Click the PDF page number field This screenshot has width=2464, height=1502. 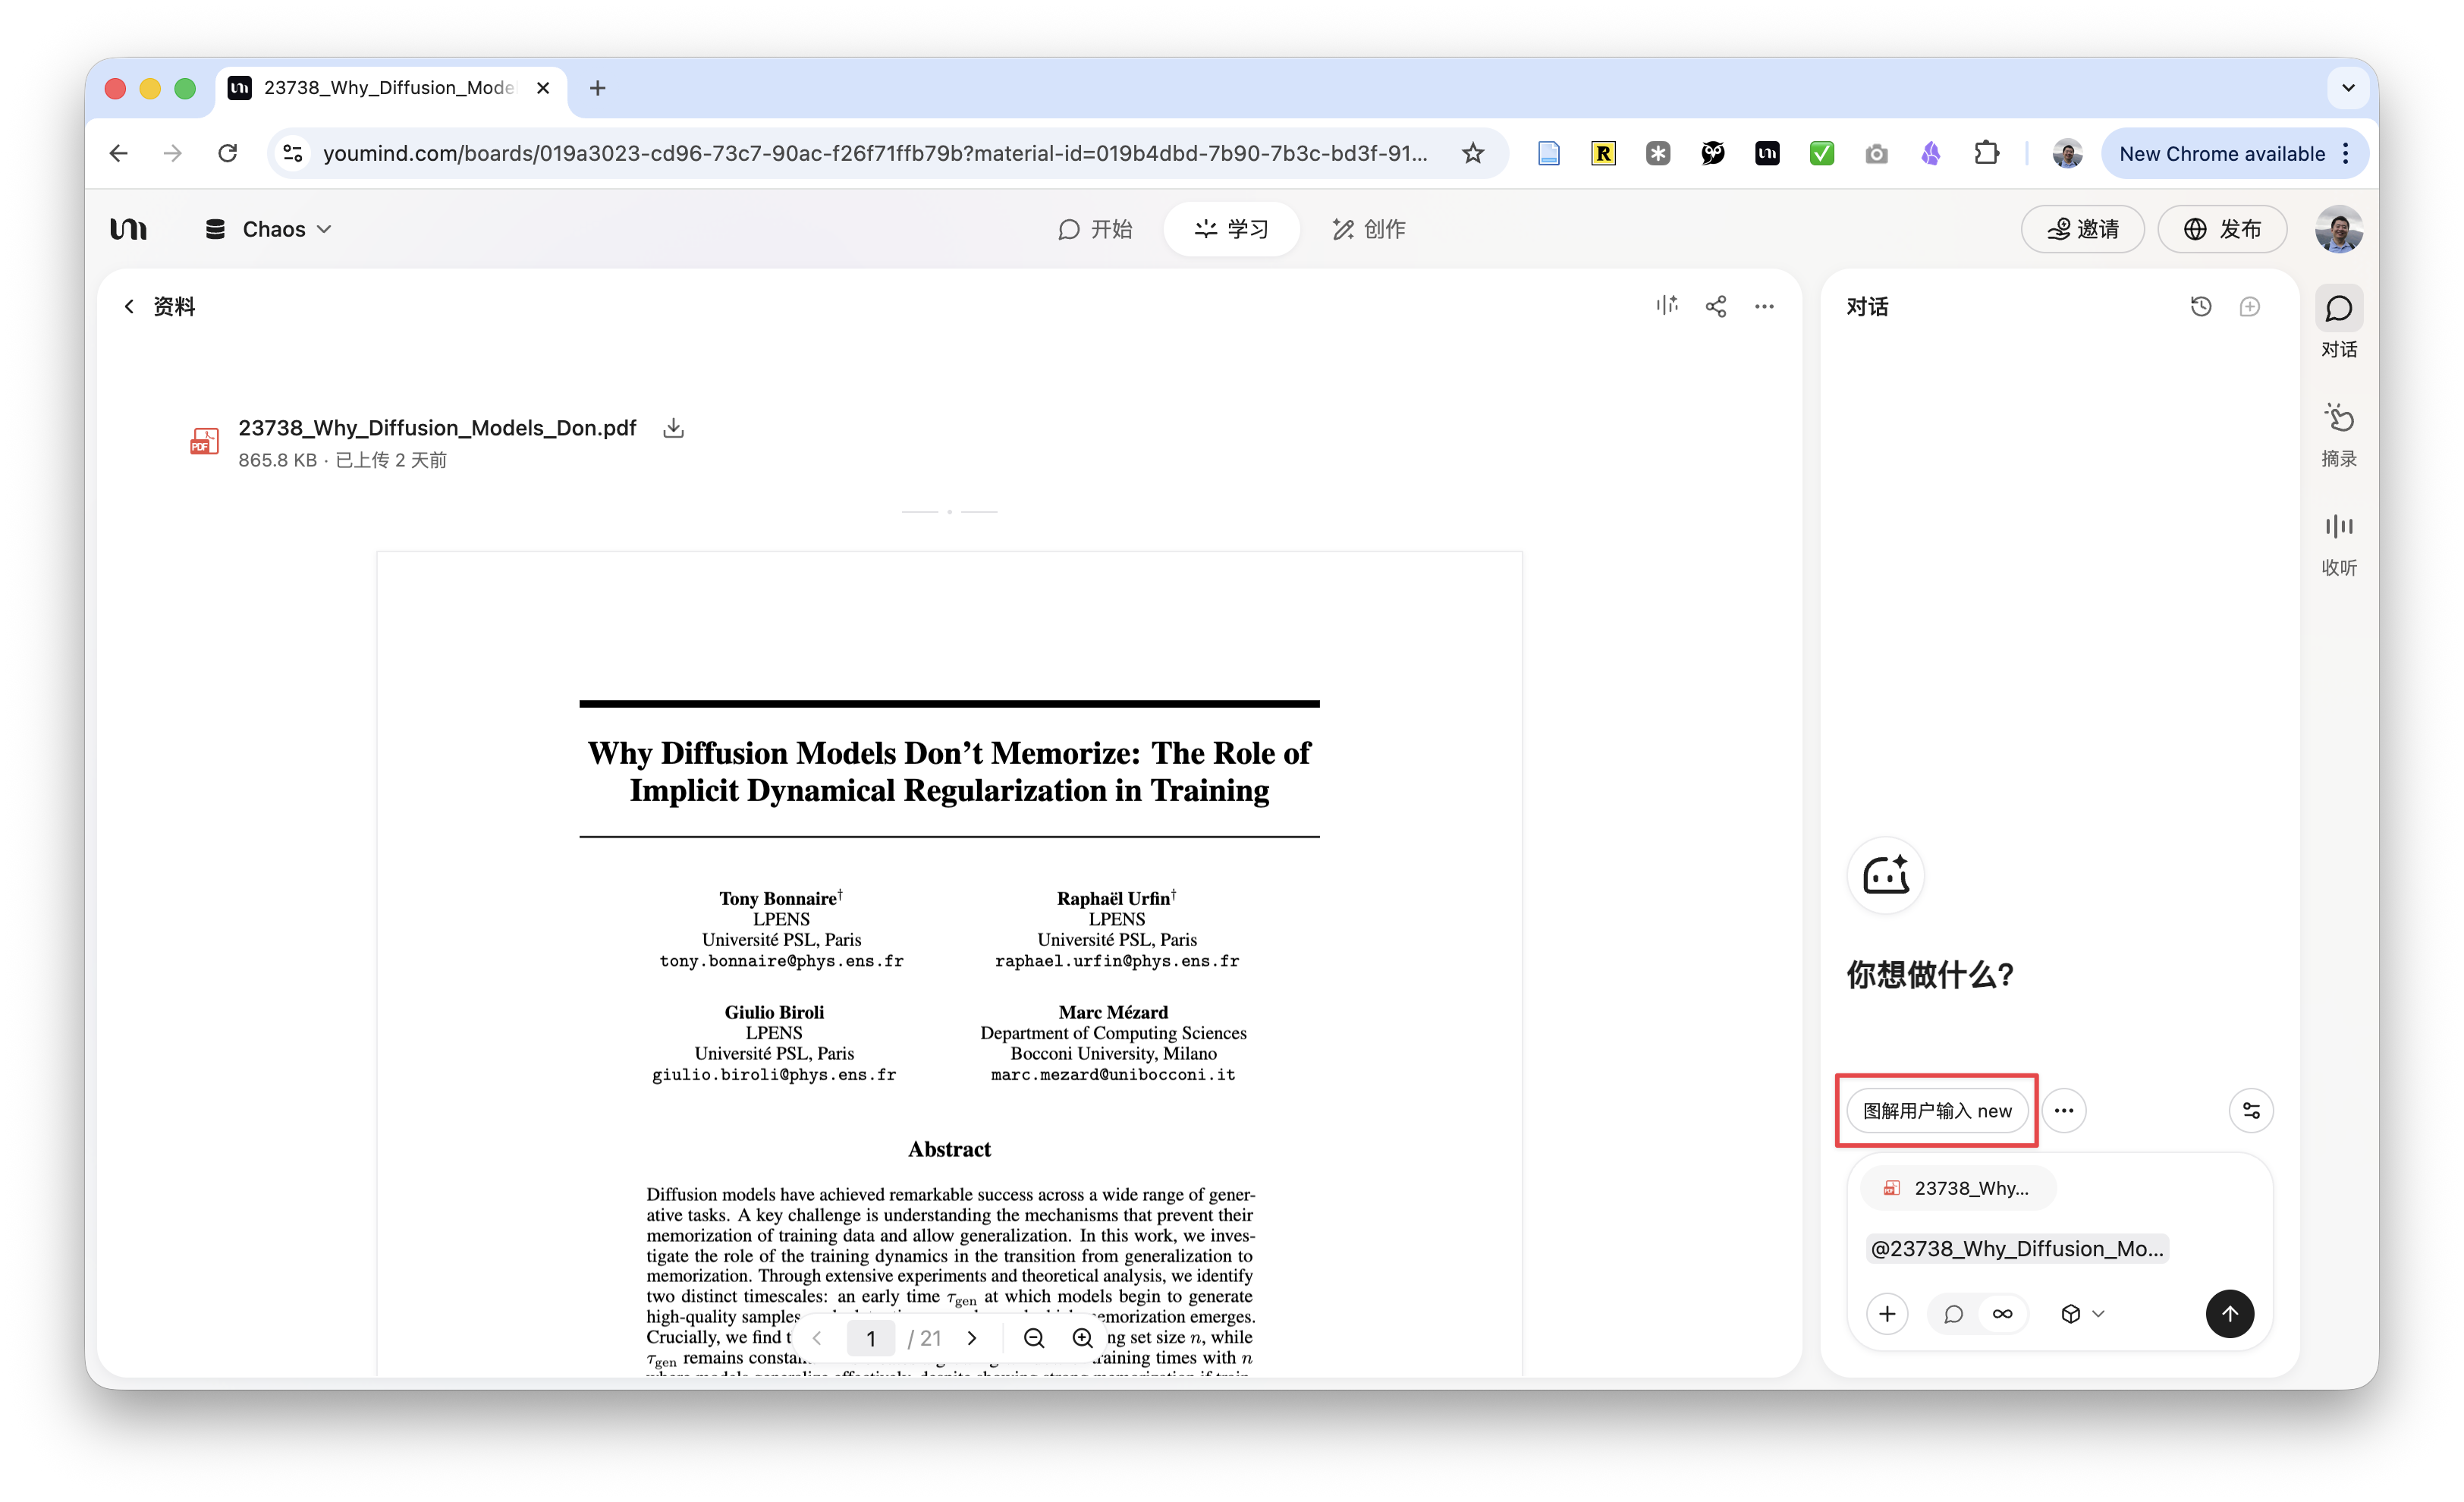tap(870, 1338)
